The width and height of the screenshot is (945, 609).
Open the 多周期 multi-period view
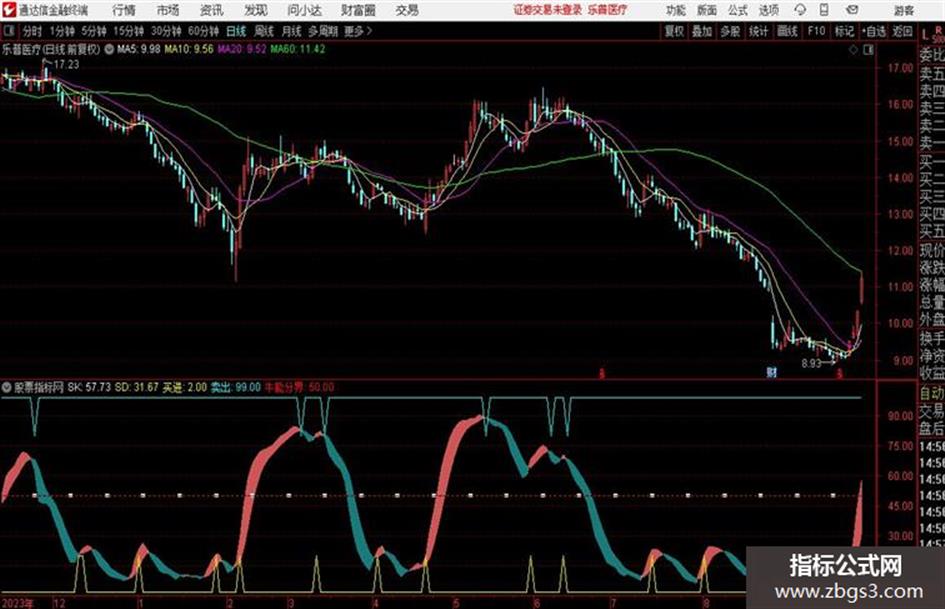tap(323, 31)
